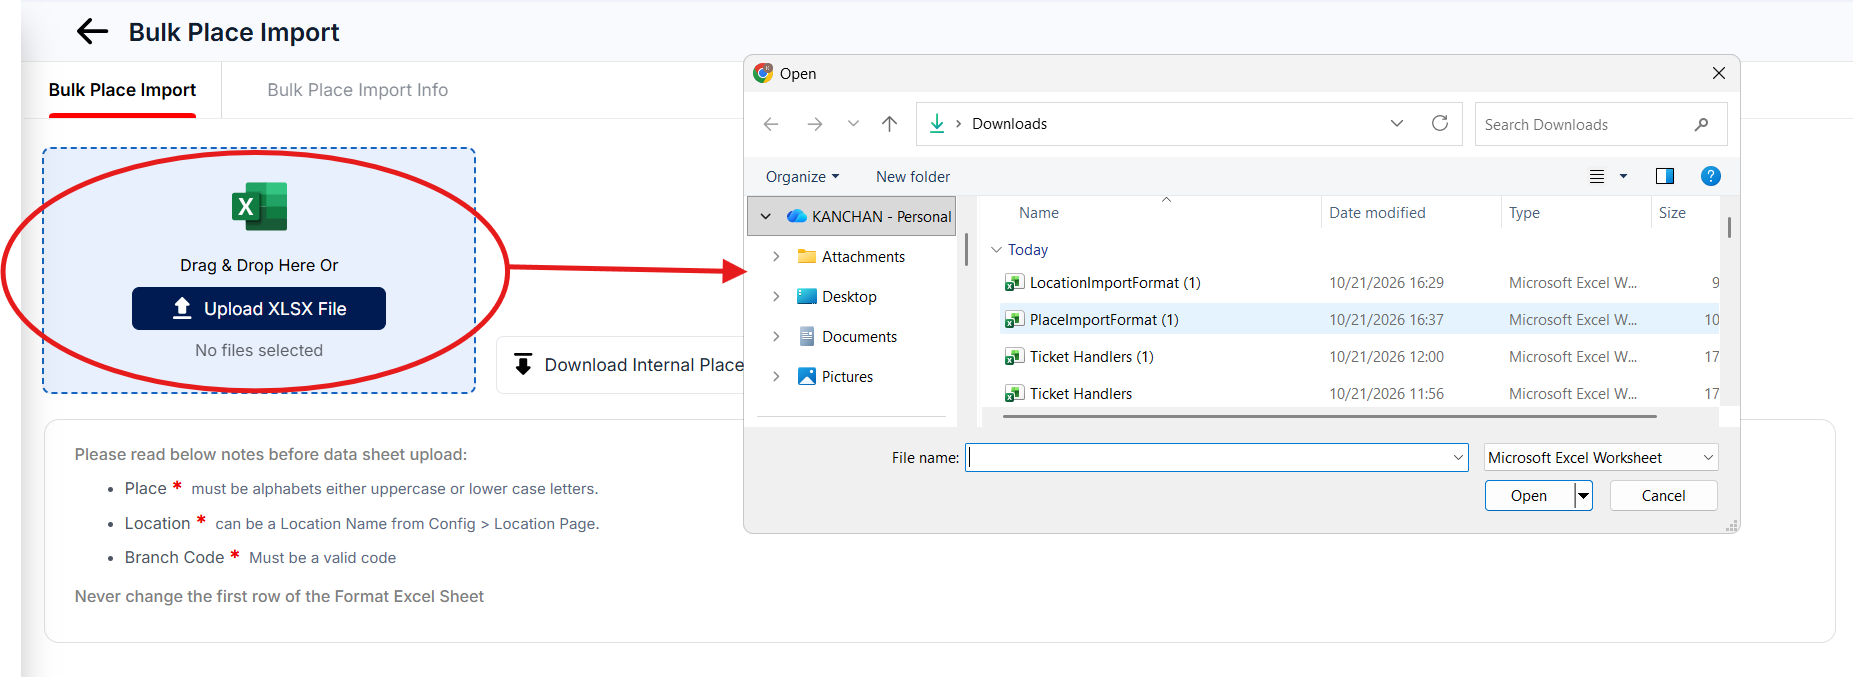Screen dimensions: 1853x677
Task: Expand the Attachments folder node
Action: pyautogui.click(x=776, y=257)
